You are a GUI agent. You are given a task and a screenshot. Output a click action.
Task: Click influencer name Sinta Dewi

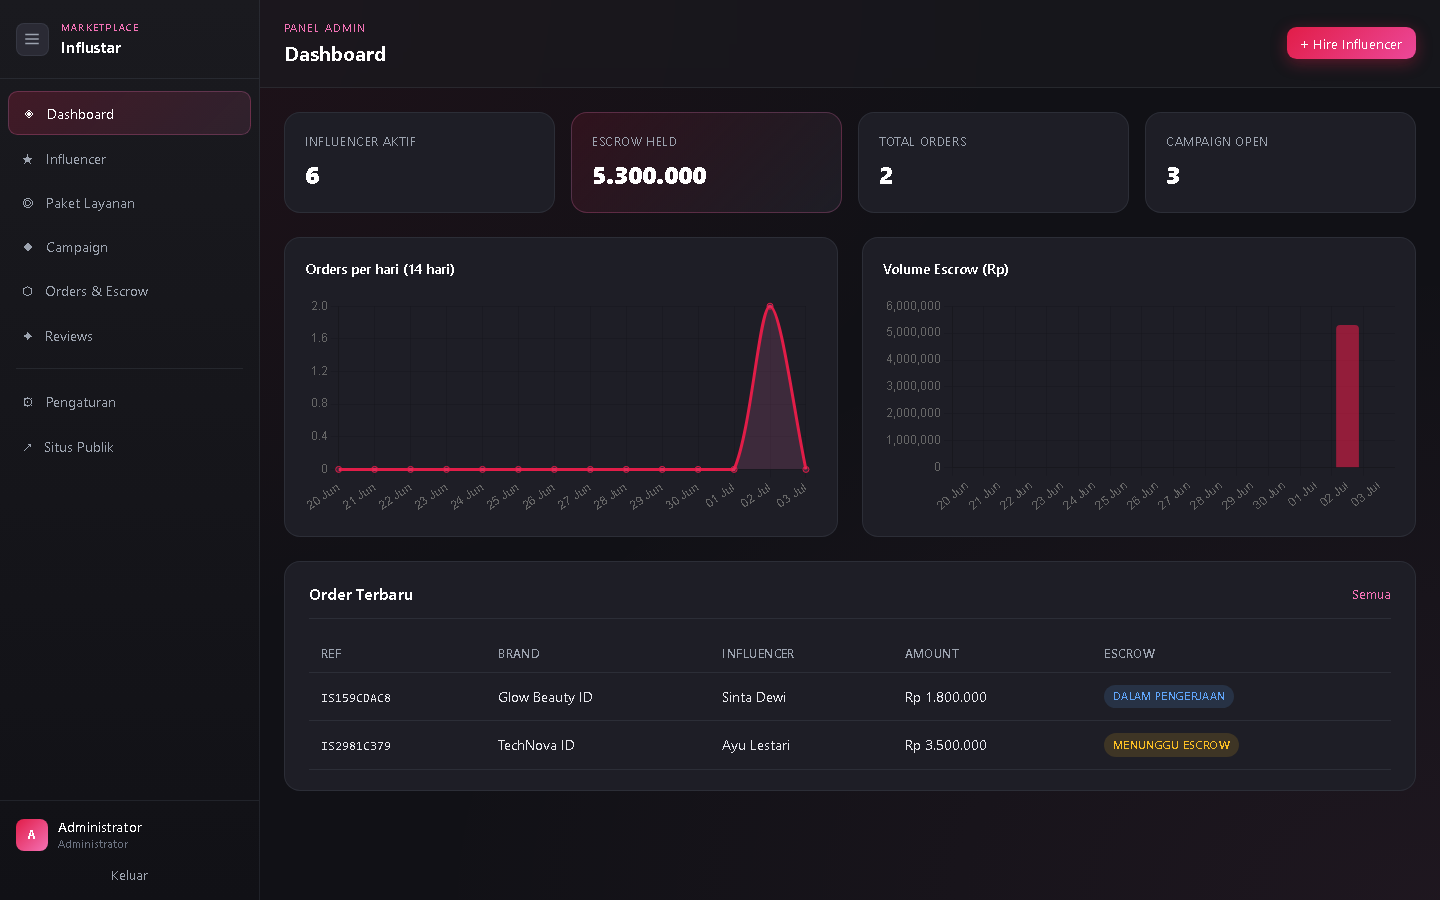click(x=754, y=697)
